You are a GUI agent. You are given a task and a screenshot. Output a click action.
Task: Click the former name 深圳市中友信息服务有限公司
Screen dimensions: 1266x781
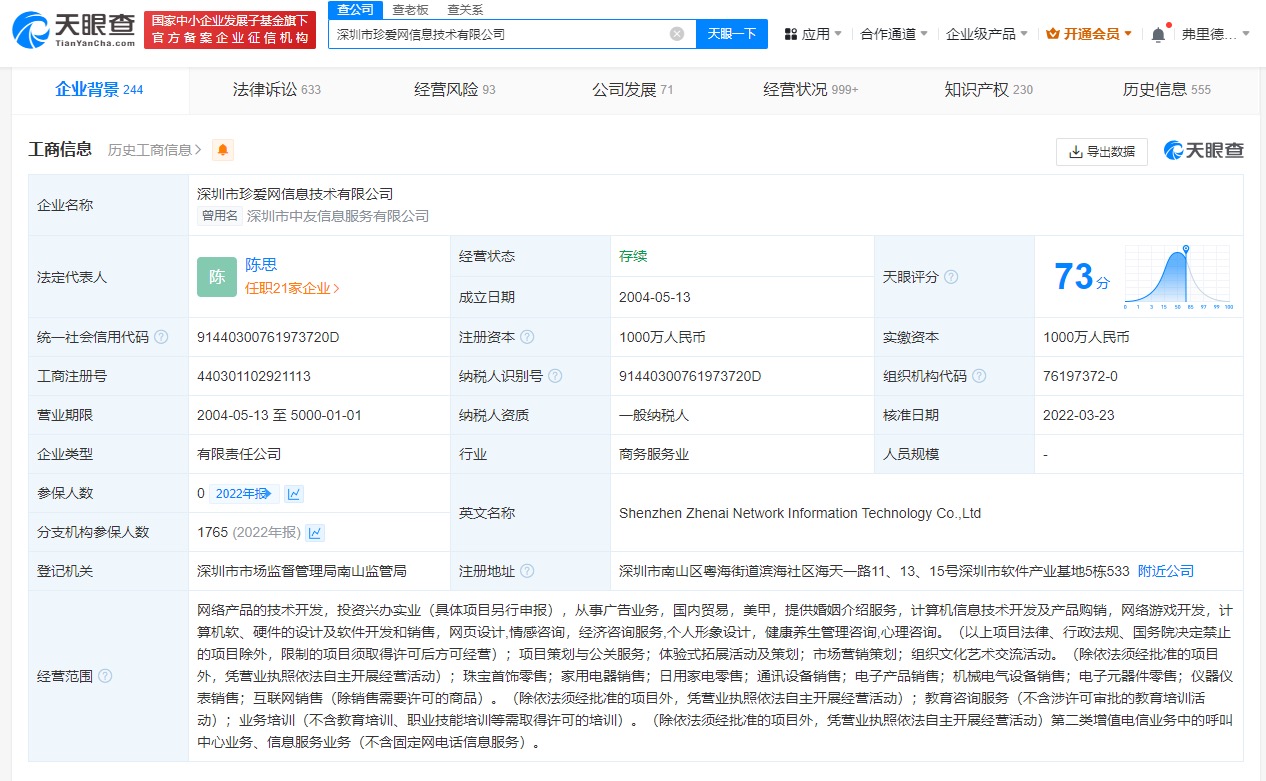coord(338,216)
